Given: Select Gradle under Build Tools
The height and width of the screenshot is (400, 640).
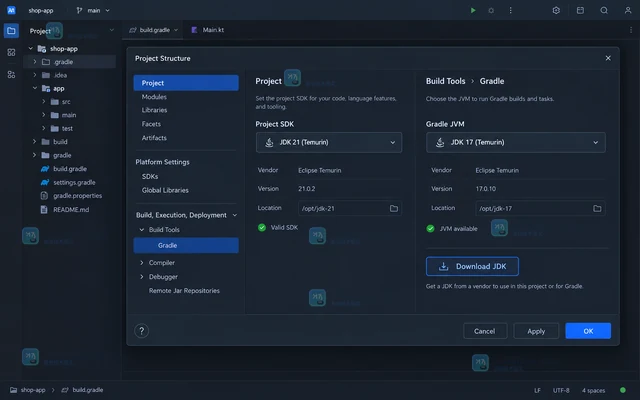Looking at the screenshot, I should (186, 245).
